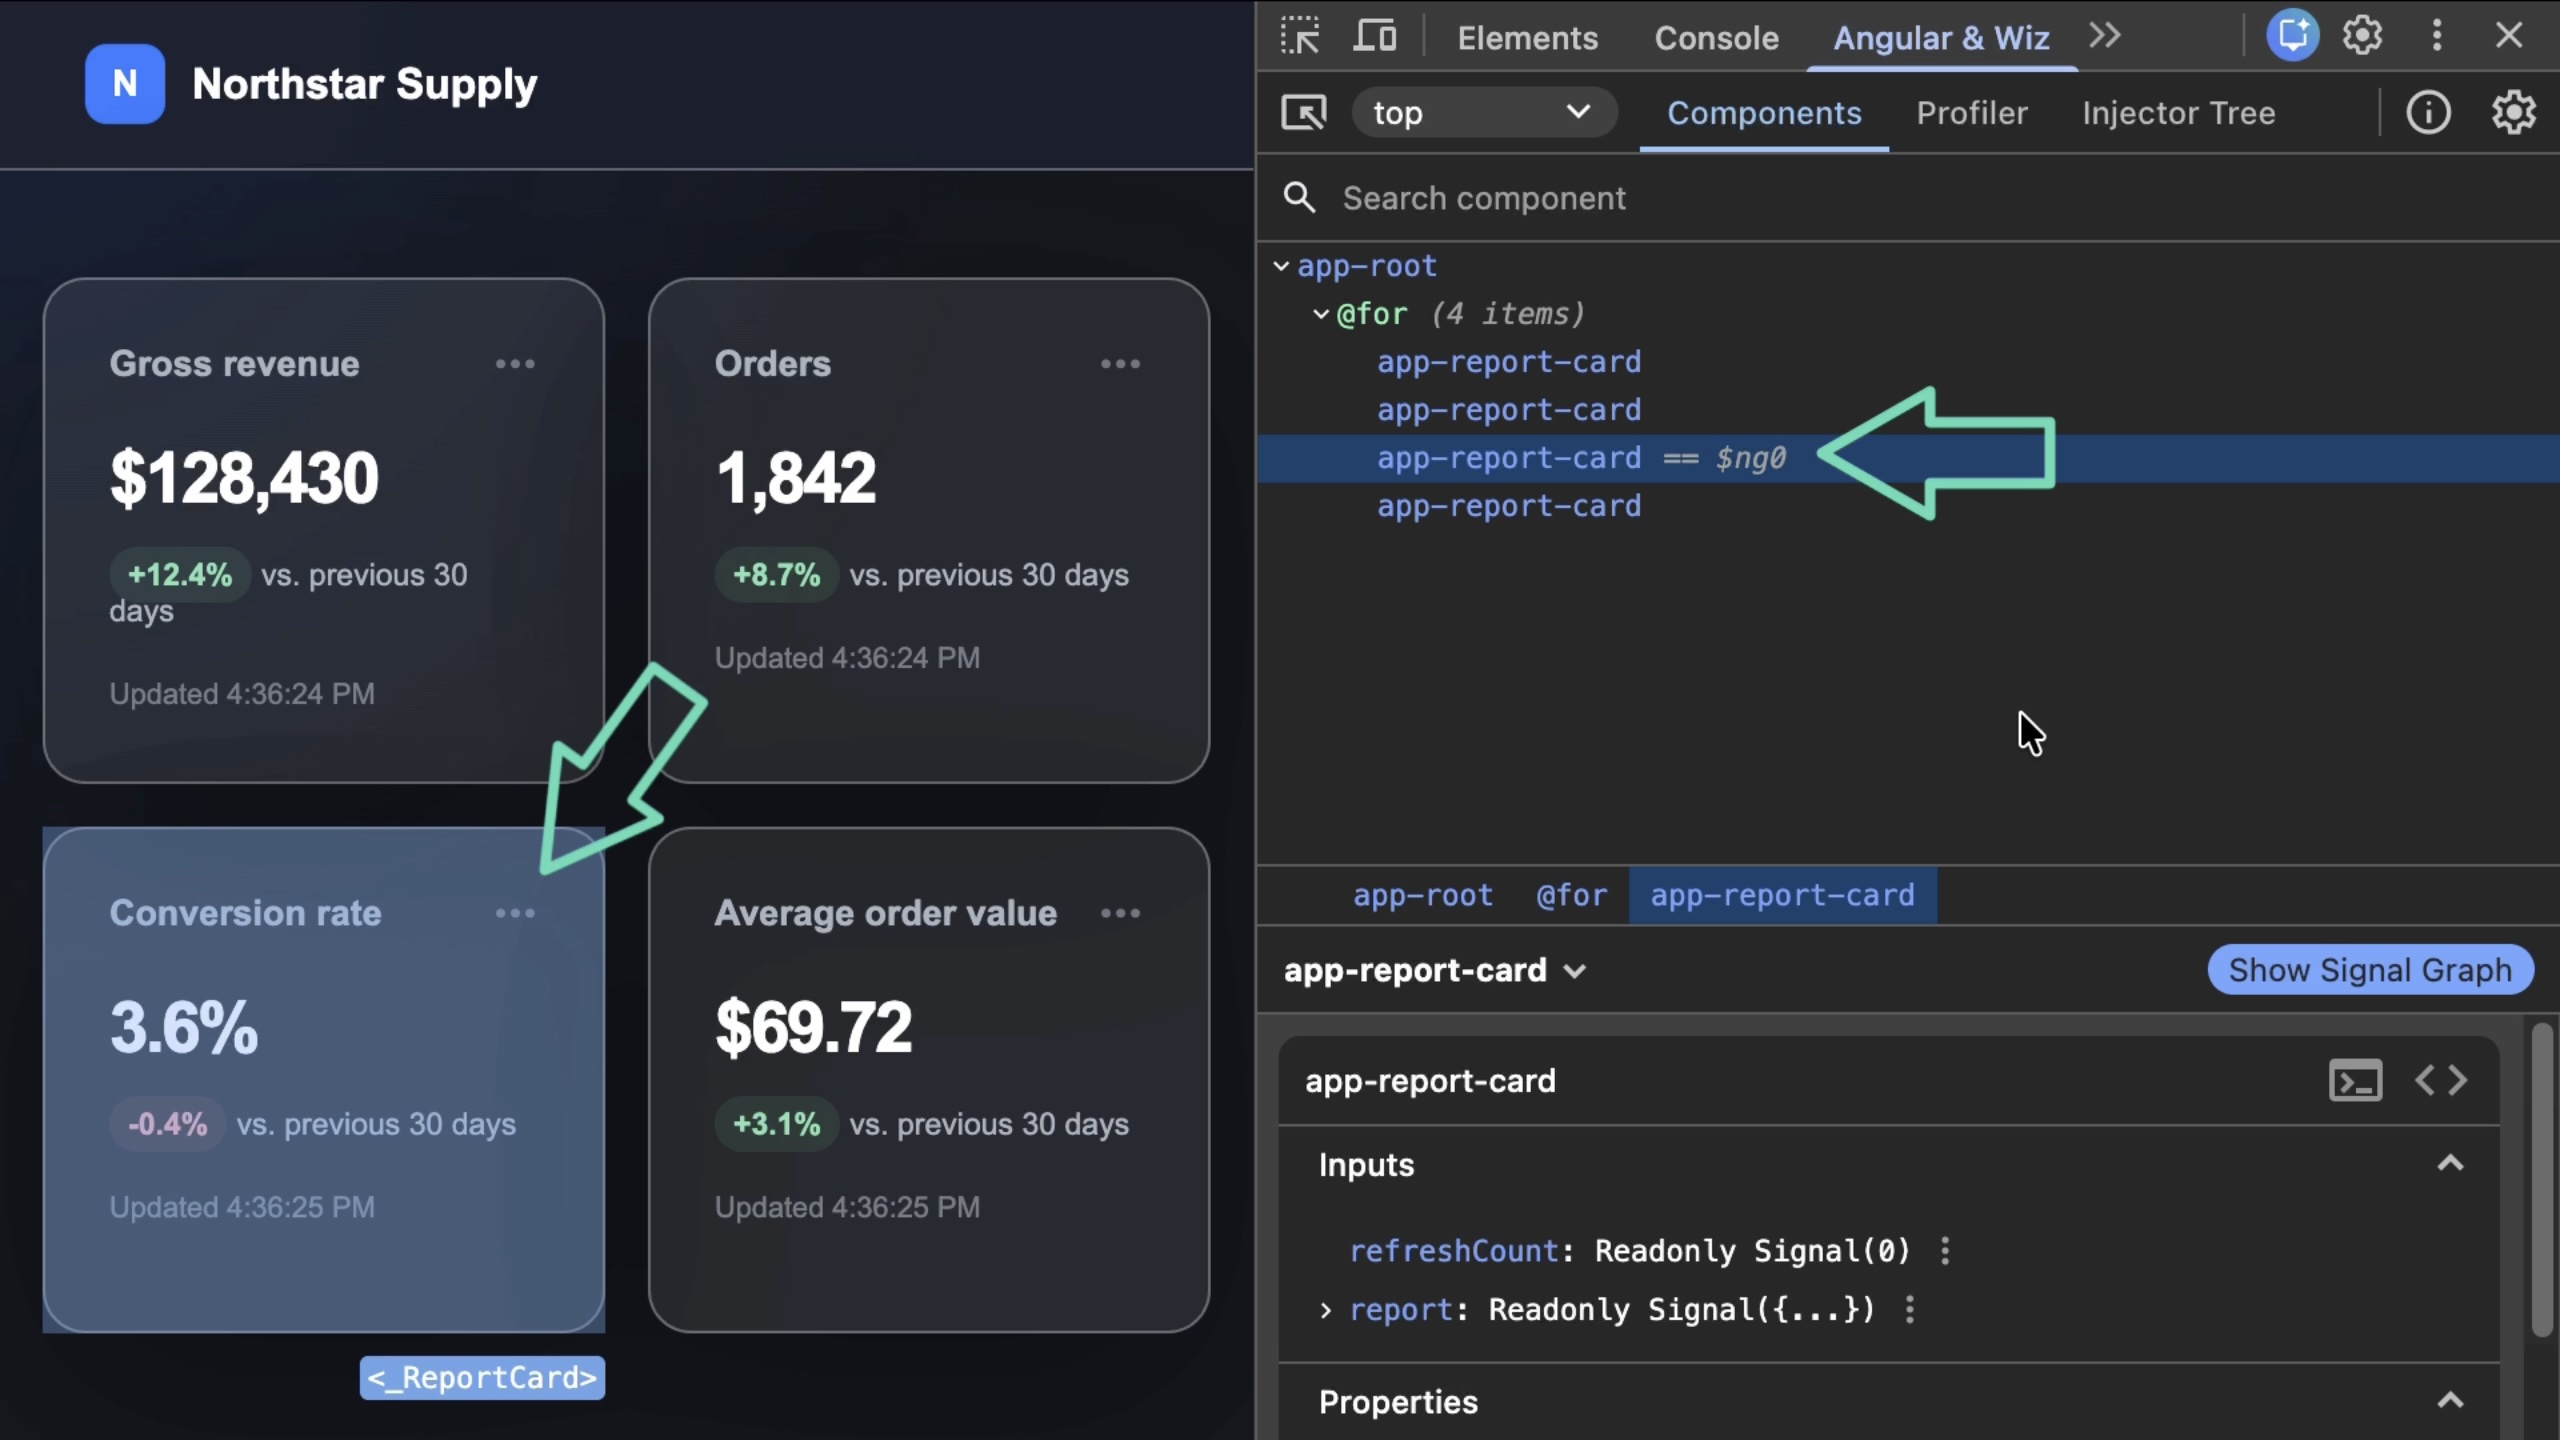Toggle the device toolbar icon
This screenshot has width=2560, height=1440.
(x=1375, y=36)
